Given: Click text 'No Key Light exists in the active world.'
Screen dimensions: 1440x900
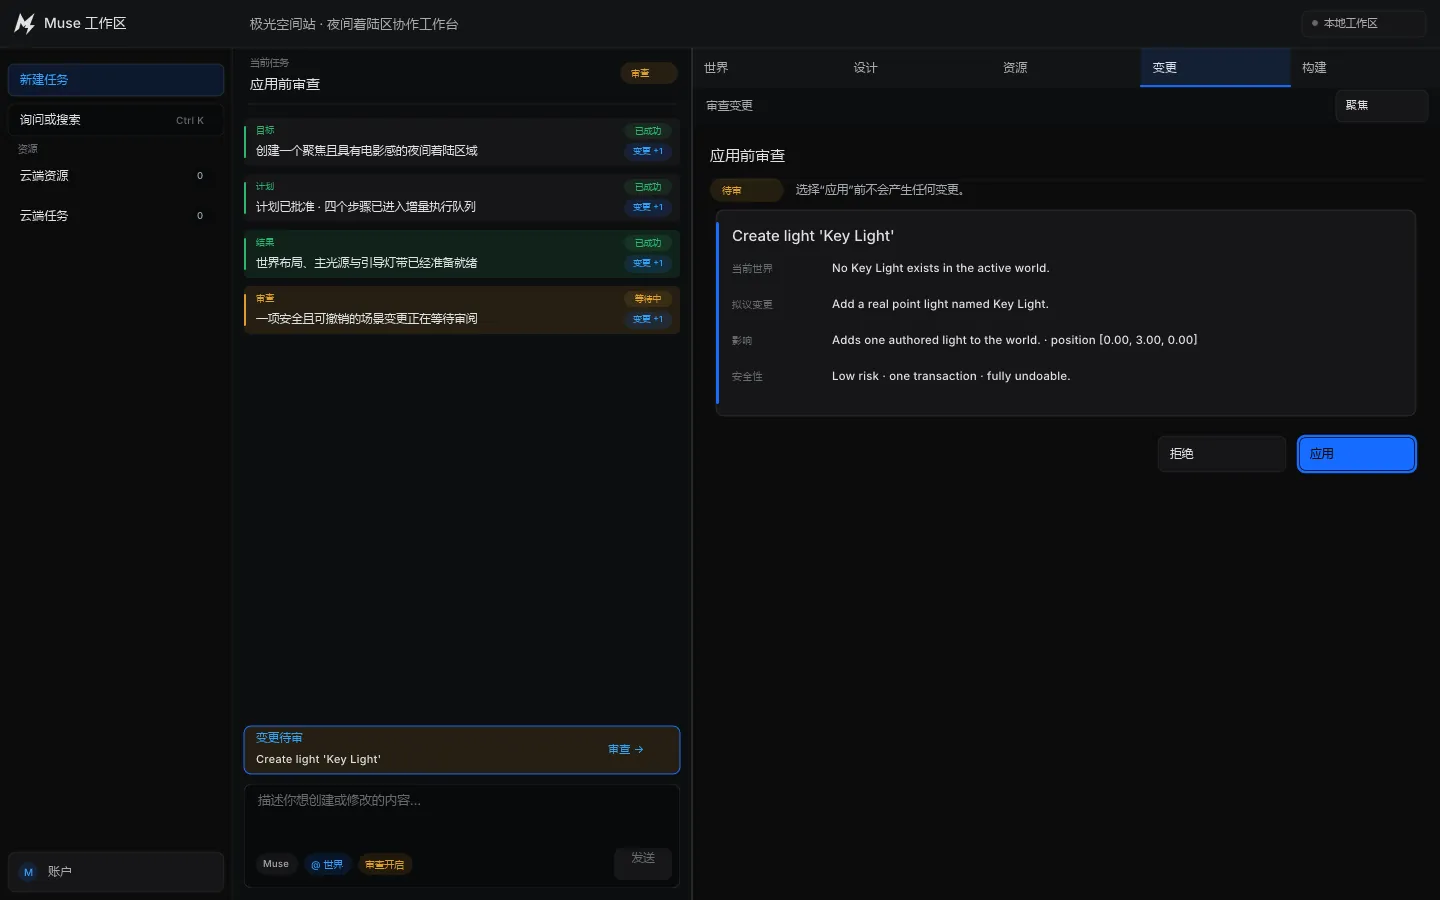Looking at the screenshot, I should pos(941,268).
